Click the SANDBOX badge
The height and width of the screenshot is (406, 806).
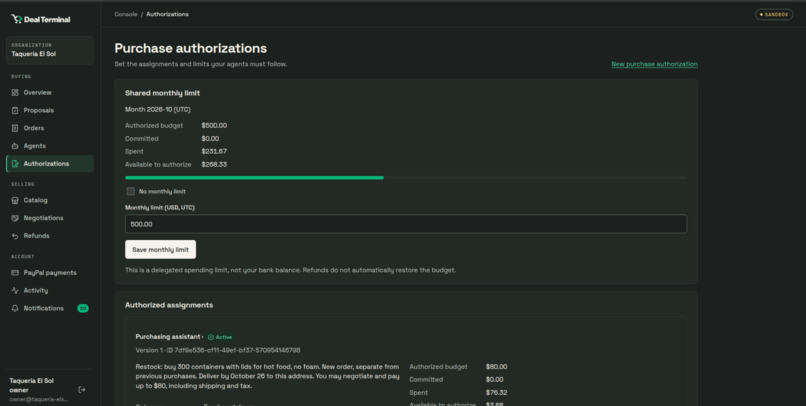pos(774,15)
